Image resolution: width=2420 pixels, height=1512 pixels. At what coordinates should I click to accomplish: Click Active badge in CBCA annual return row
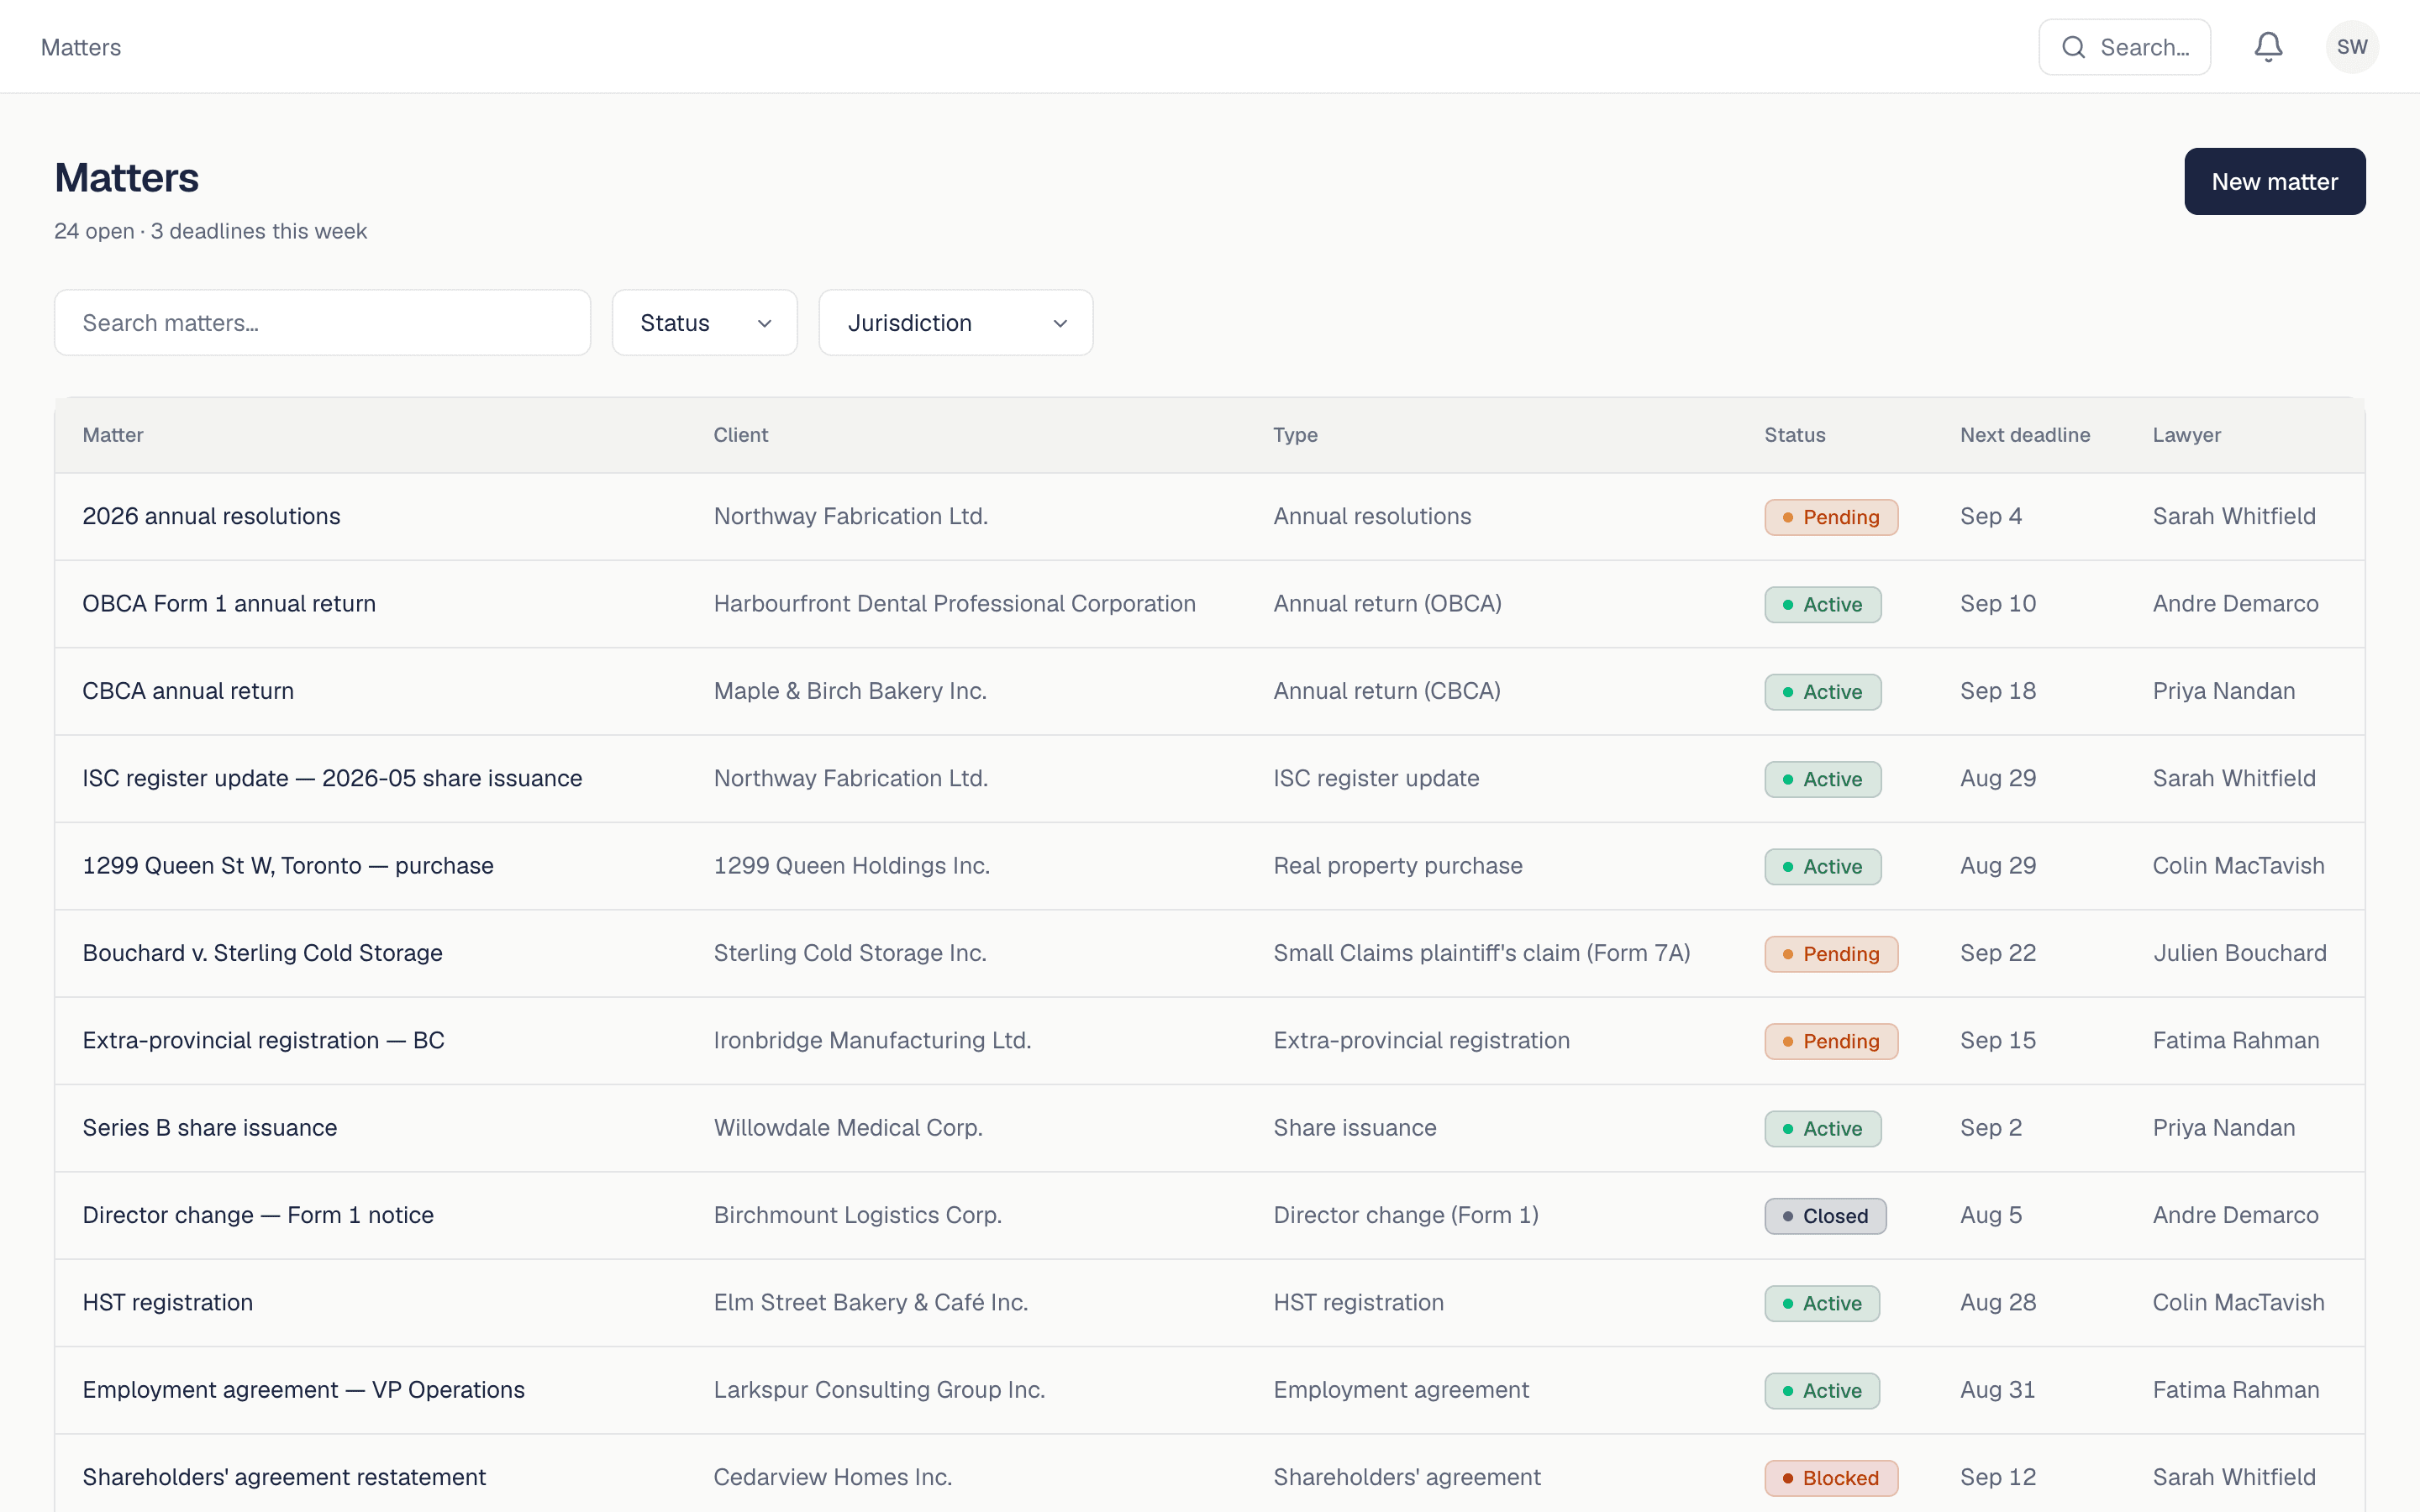(x=1822, y=692)
